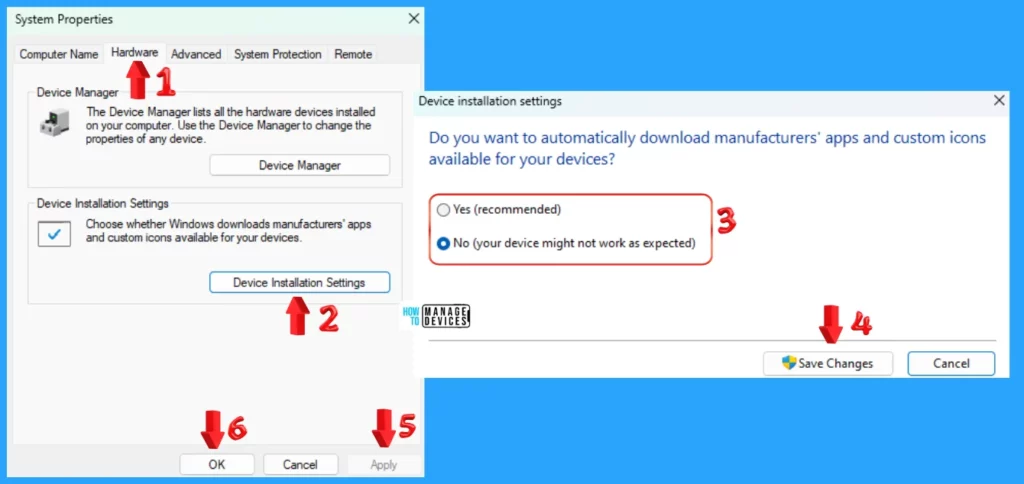Open the Remote tab
Viewport: 1024px width, 484px height.
[x=353, y=54]
